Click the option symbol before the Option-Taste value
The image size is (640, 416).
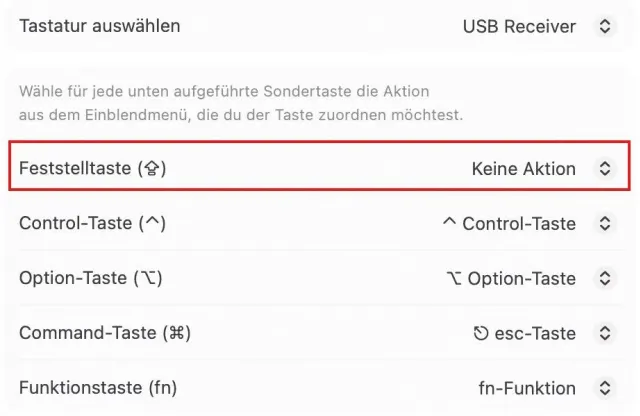click(454, 279)
